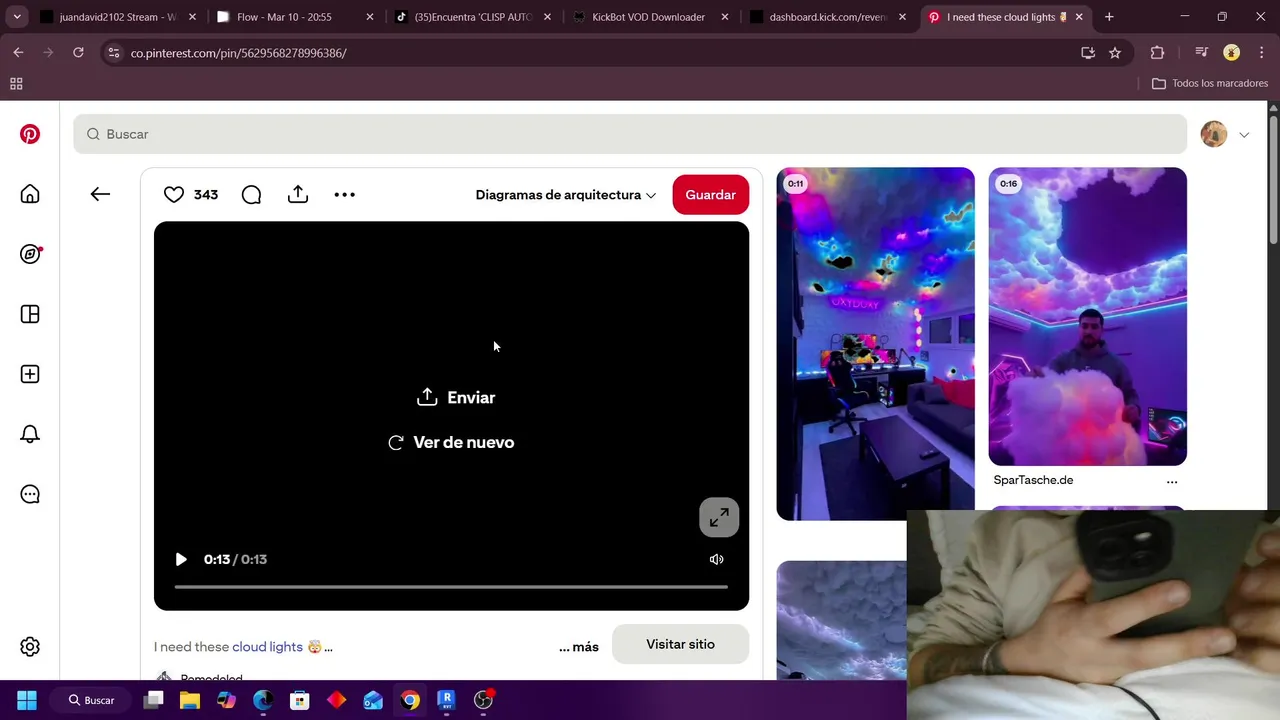Switch to Encuentra CLISP TikTok tab
Viewport: 1280px width, 720px height.
471,17
